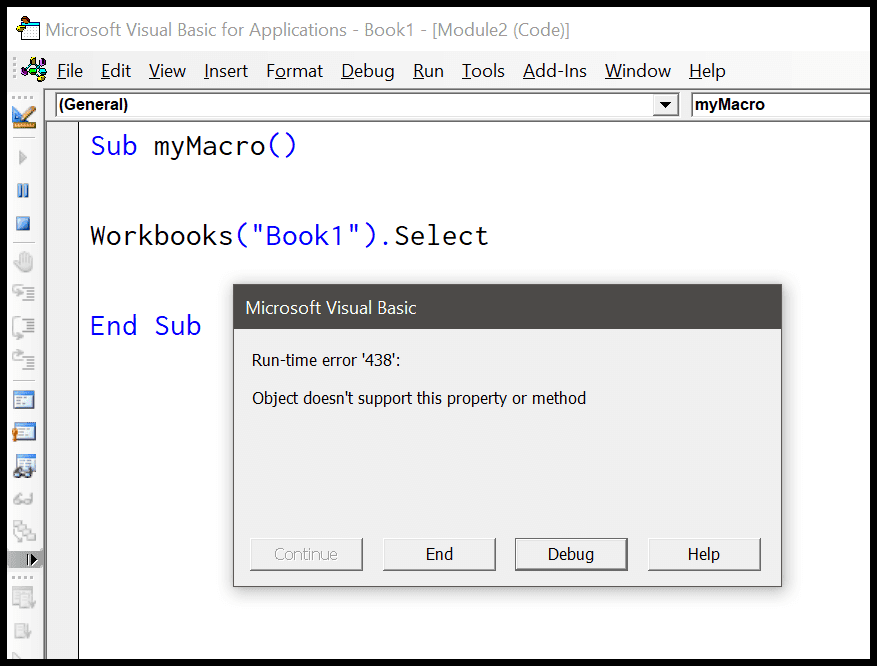The image size is (877, 666).
Task: Click the Break (pause) icon
Action: (23, 191)
